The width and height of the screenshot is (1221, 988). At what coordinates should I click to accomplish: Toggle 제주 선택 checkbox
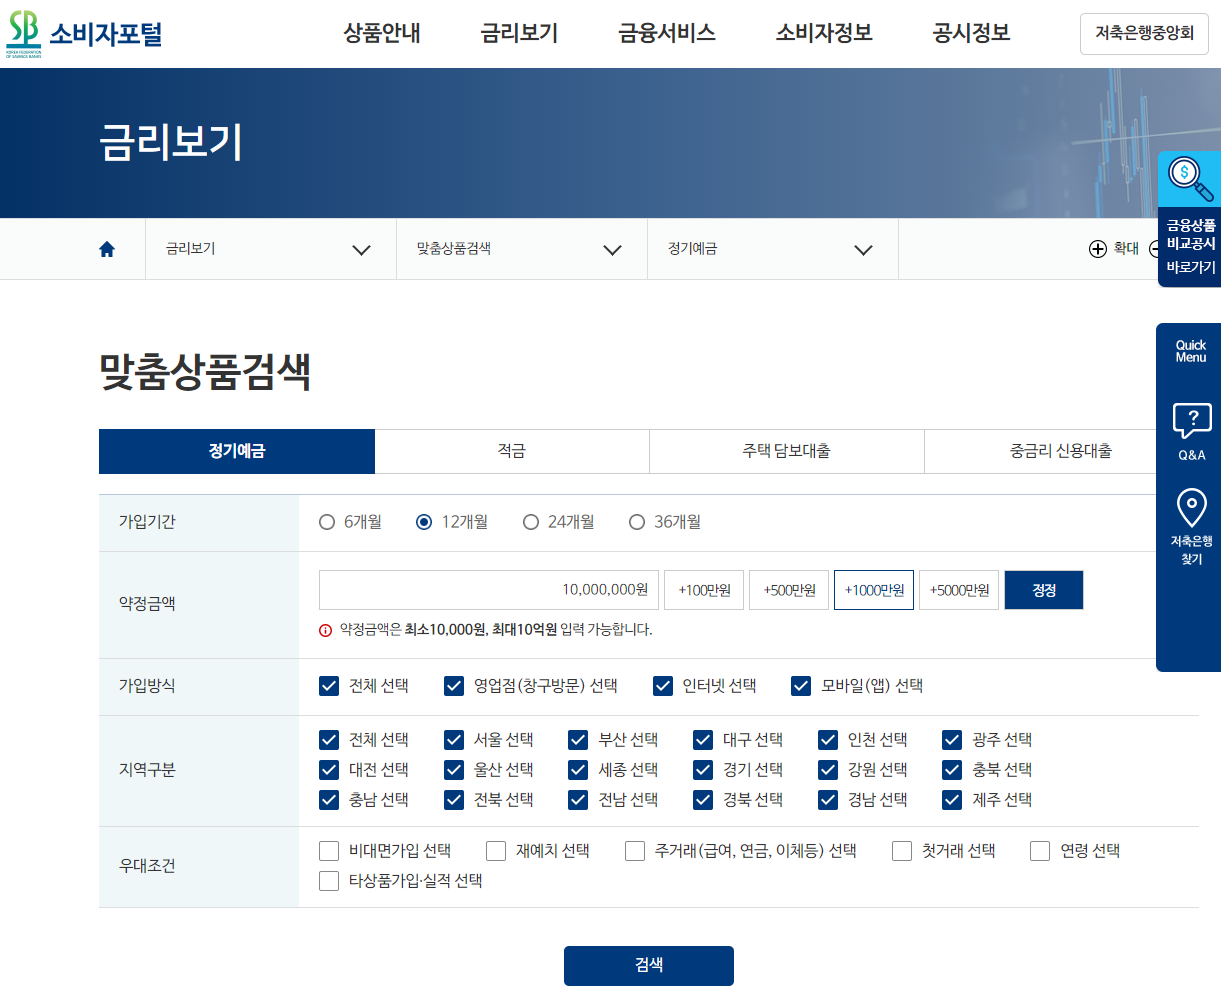[952, 800]
